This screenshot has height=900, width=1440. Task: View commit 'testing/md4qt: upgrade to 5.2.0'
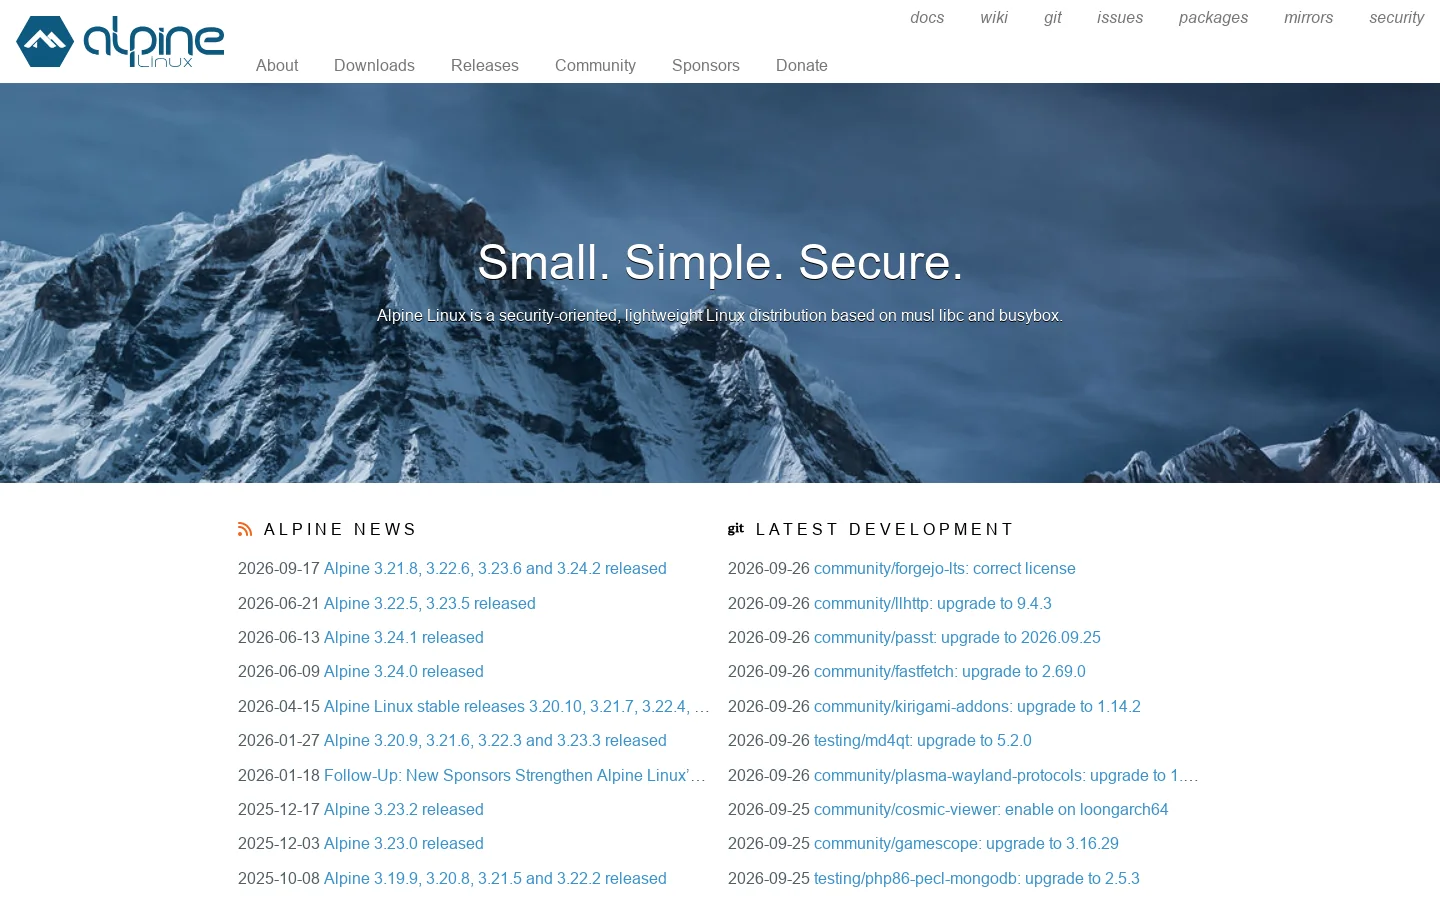point(923,740)
